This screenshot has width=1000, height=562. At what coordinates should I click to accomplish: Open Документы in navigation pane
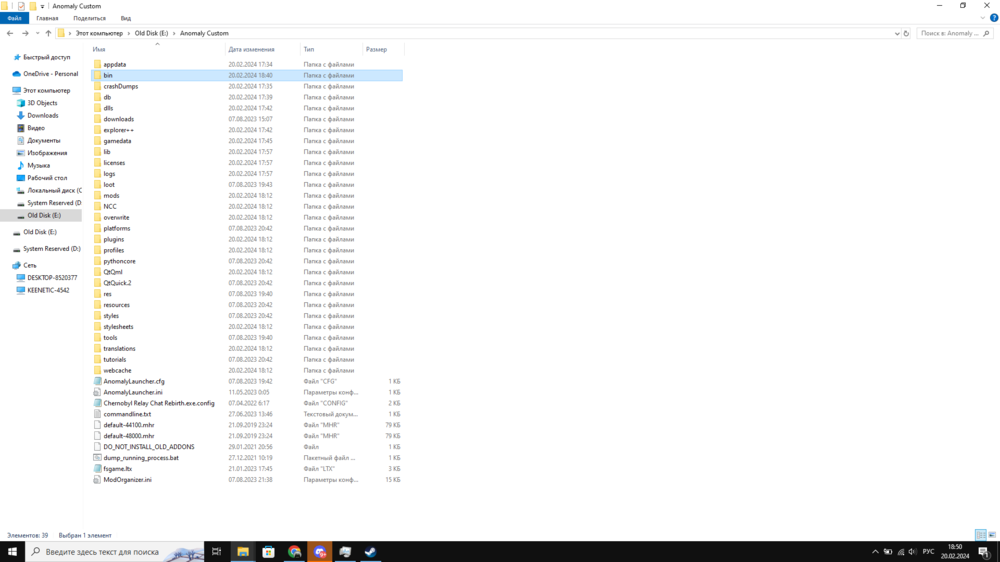(44, 140)
